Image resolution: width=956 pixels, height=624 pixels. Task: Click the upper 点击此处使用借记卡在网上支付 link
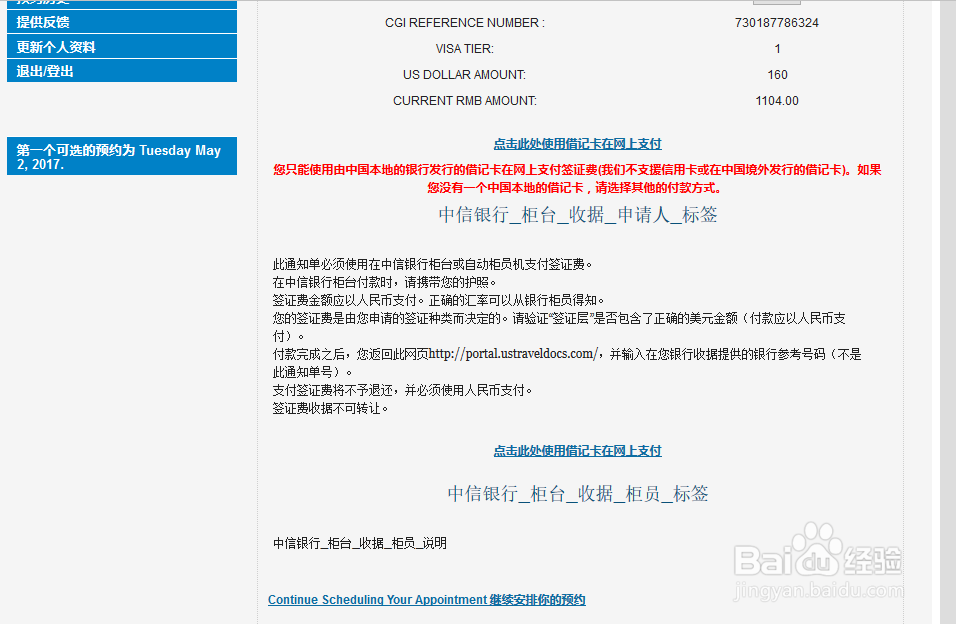tap(577, 143)
